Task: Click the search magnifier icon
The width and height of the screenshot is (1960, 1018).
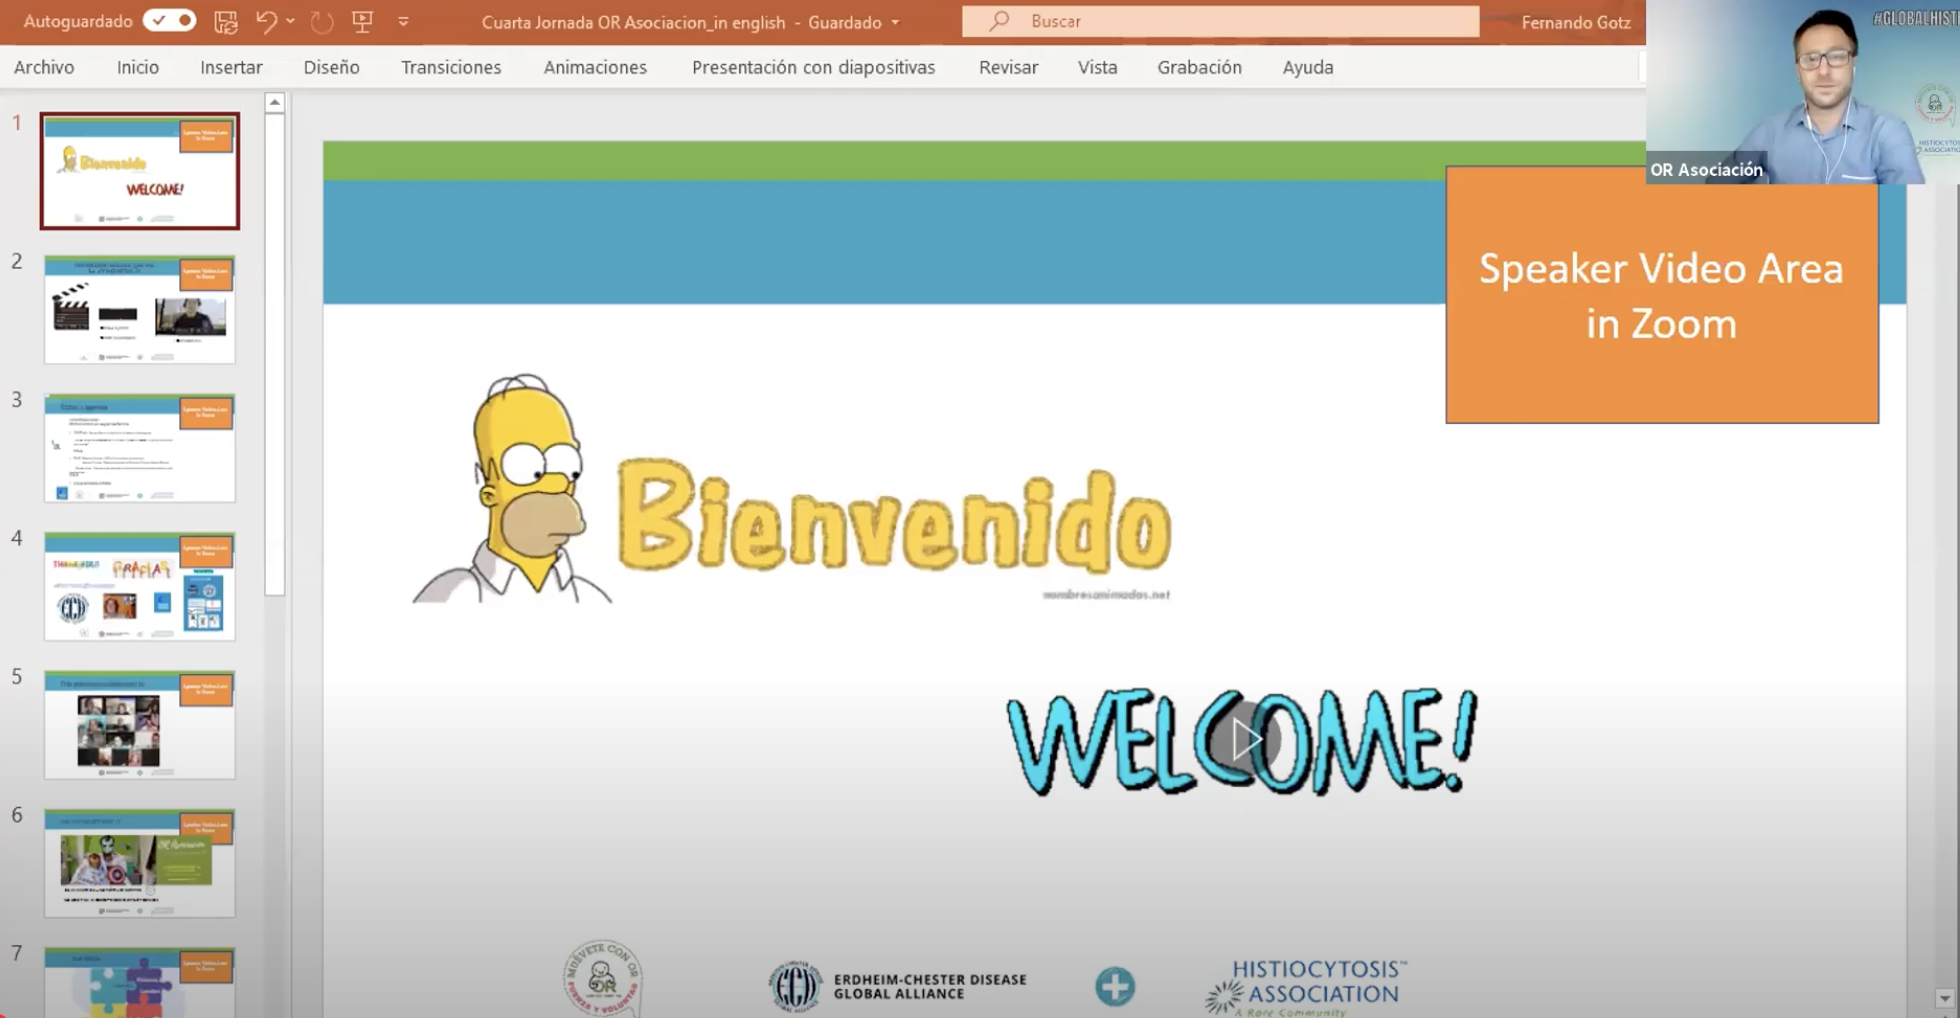Action: click(998, 21)
